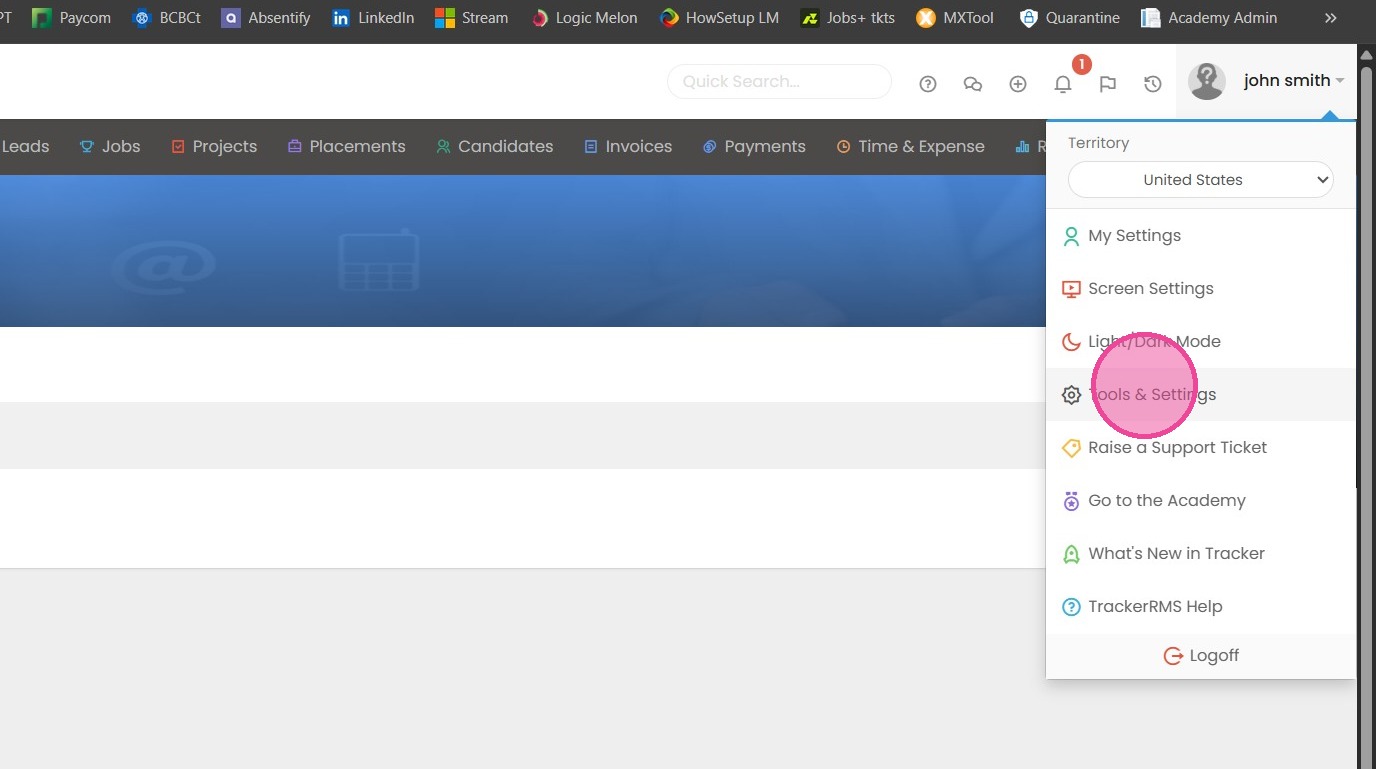Open Tools & Settings

pyautogui.click(x=1200, y=395)
